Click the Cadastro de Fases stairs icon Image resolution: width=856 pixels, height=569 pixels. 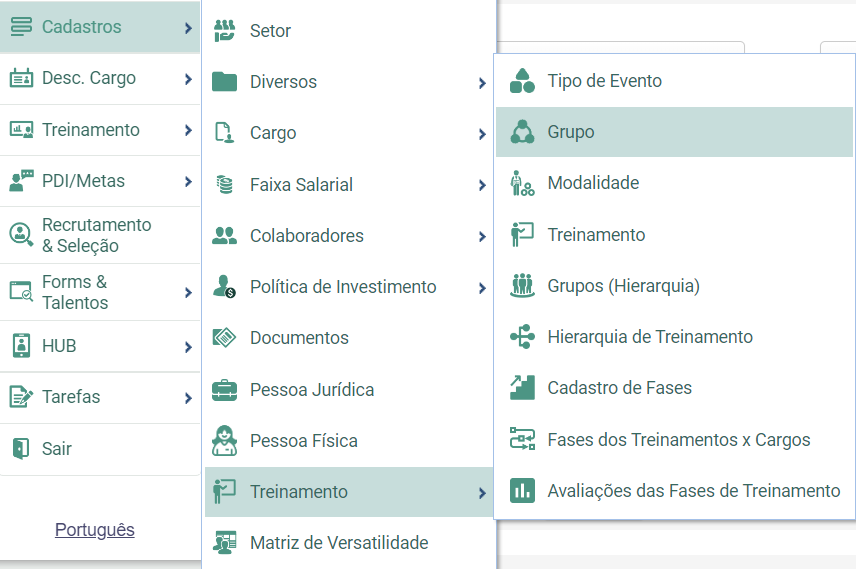point(522,388)
